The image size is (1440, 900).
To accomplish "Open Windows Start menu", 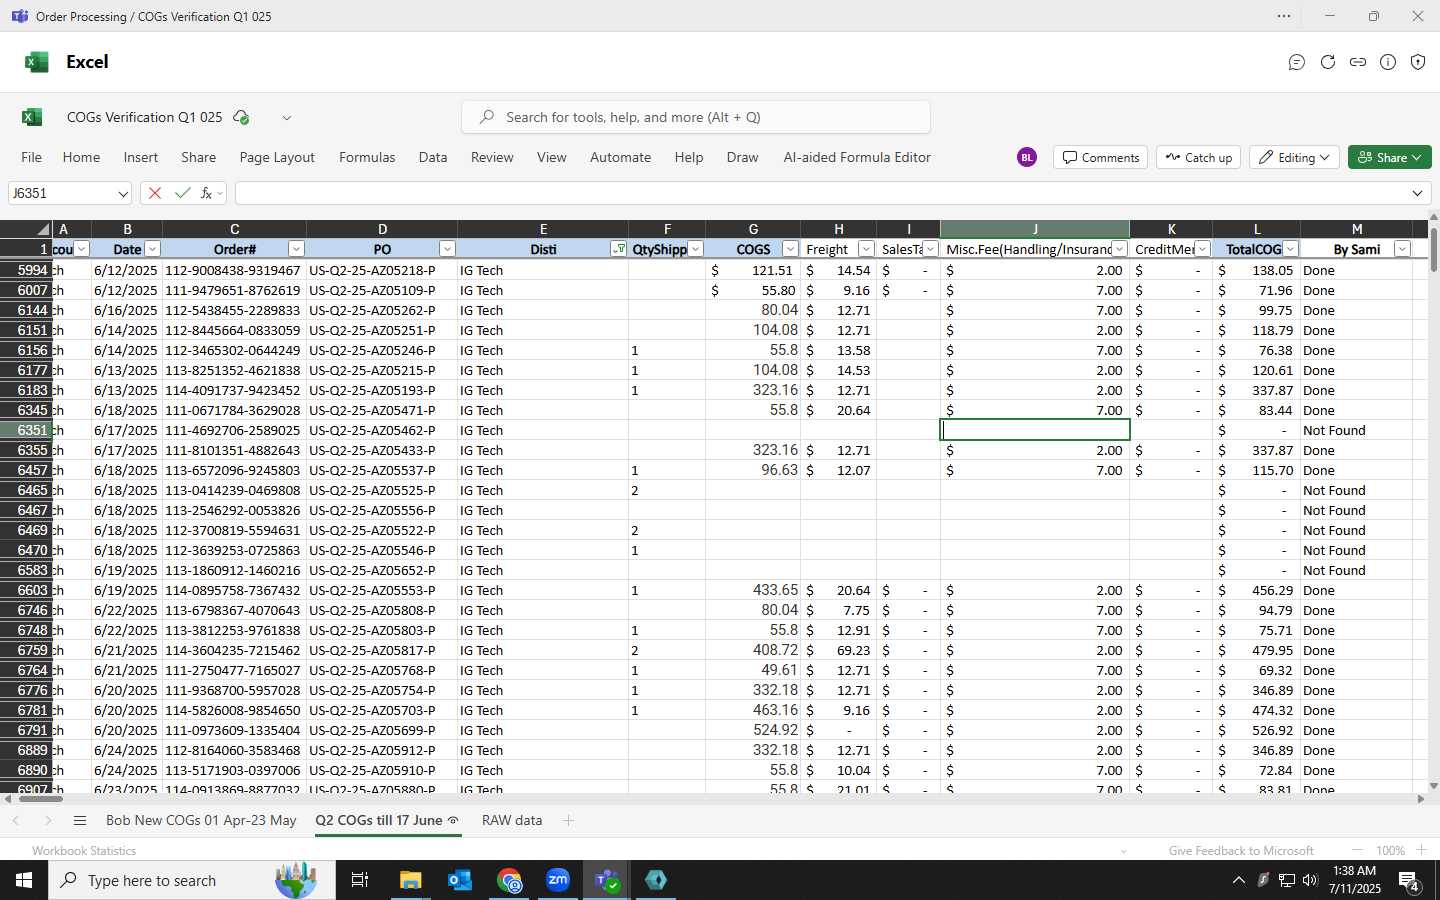I will pos(24,880).
